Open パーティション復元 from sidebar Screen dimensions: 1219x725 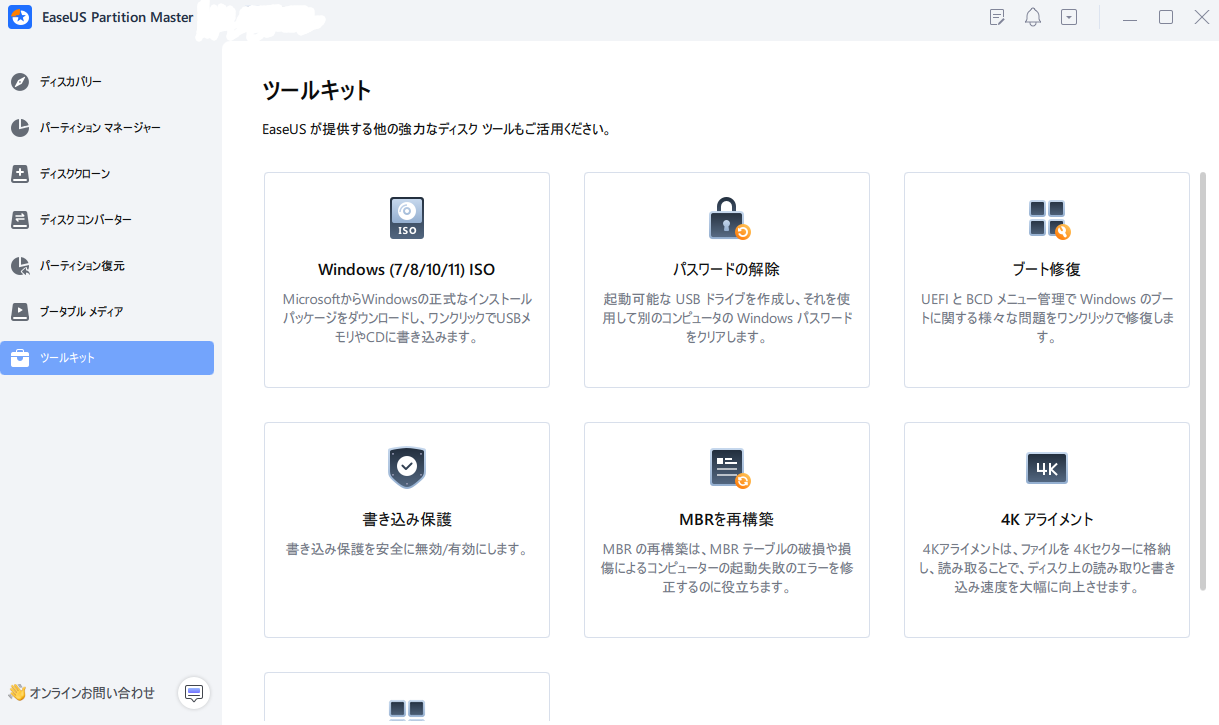[81, 266]
